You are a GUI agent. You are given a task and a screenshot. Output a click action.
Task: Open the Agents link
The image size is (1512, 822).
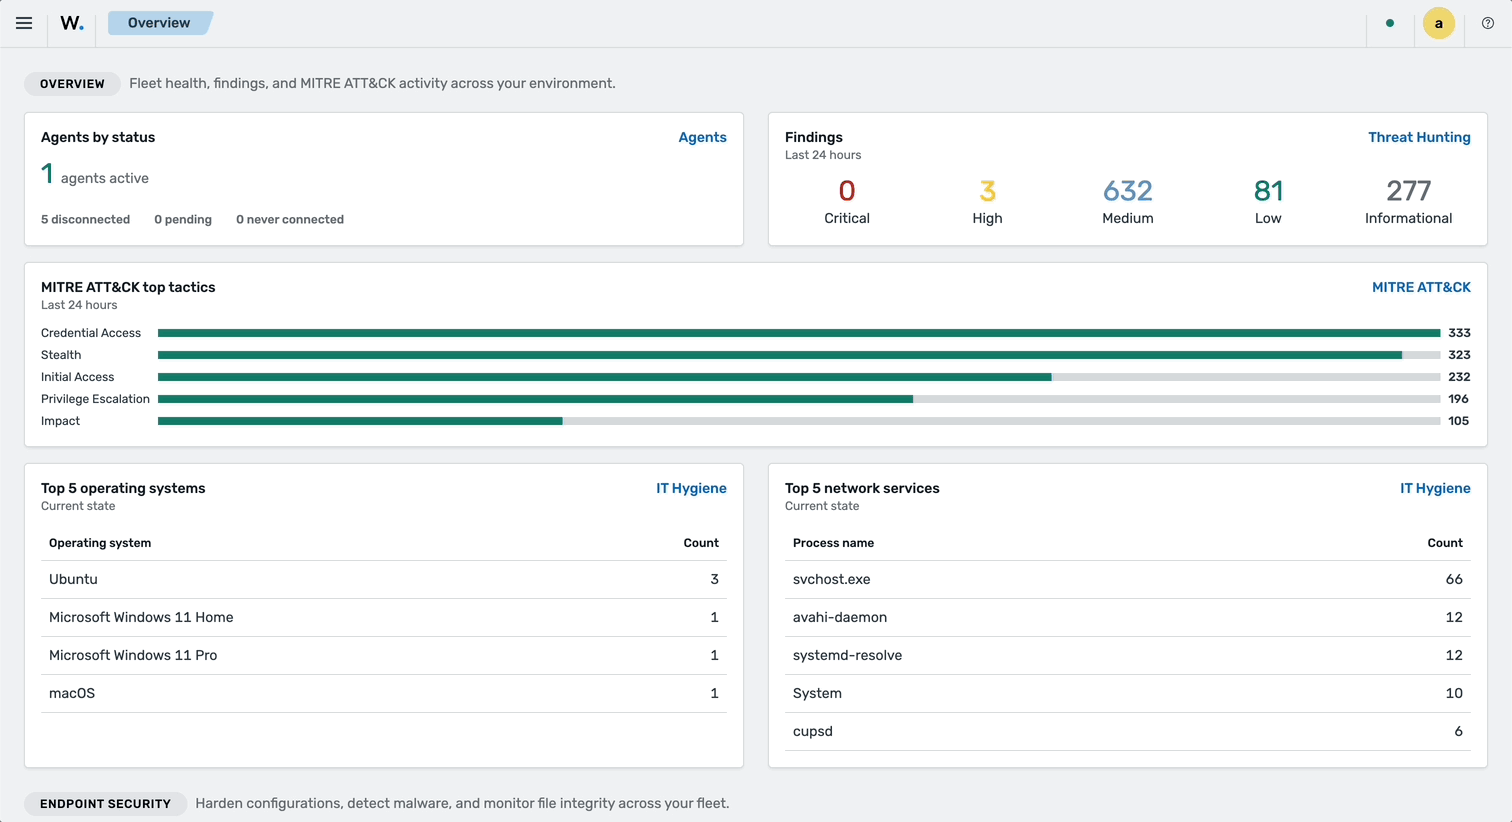click(x=702, y=137)
